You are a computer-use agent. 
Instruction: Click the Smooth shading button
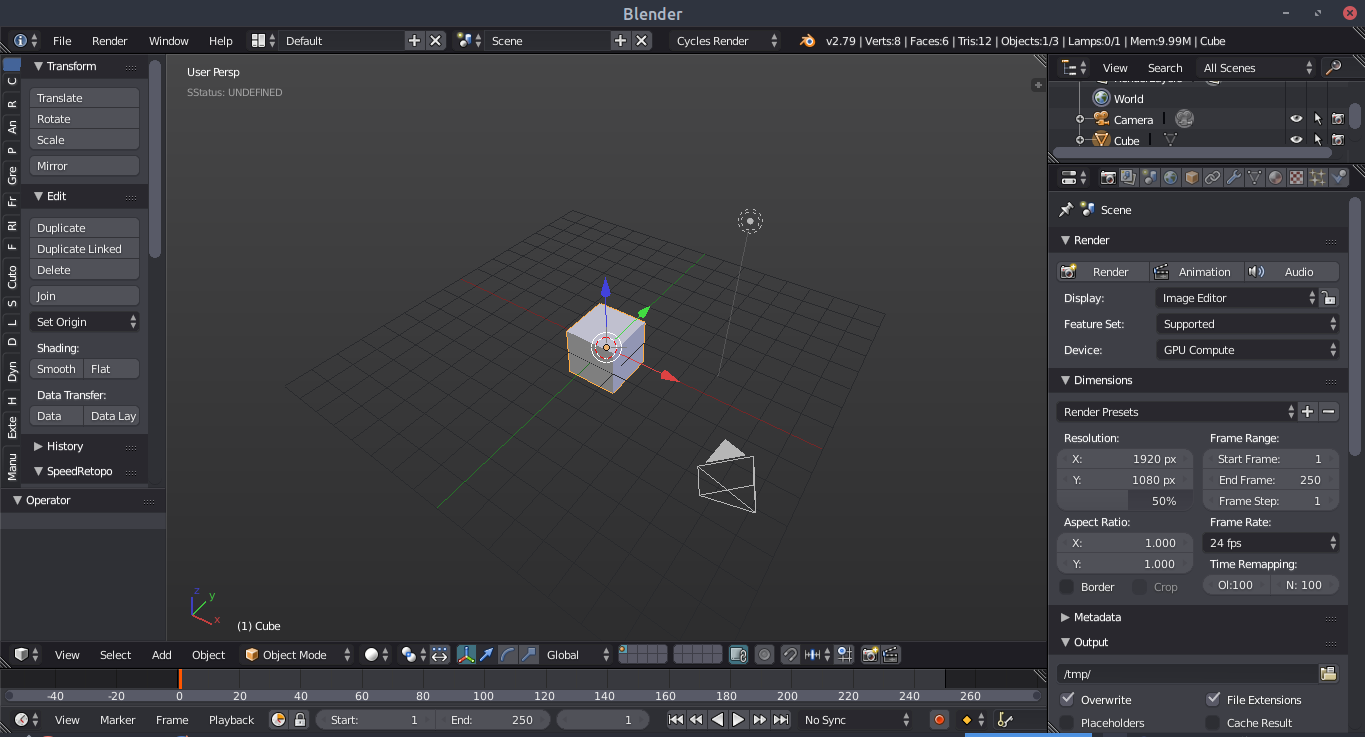point(57,369)
